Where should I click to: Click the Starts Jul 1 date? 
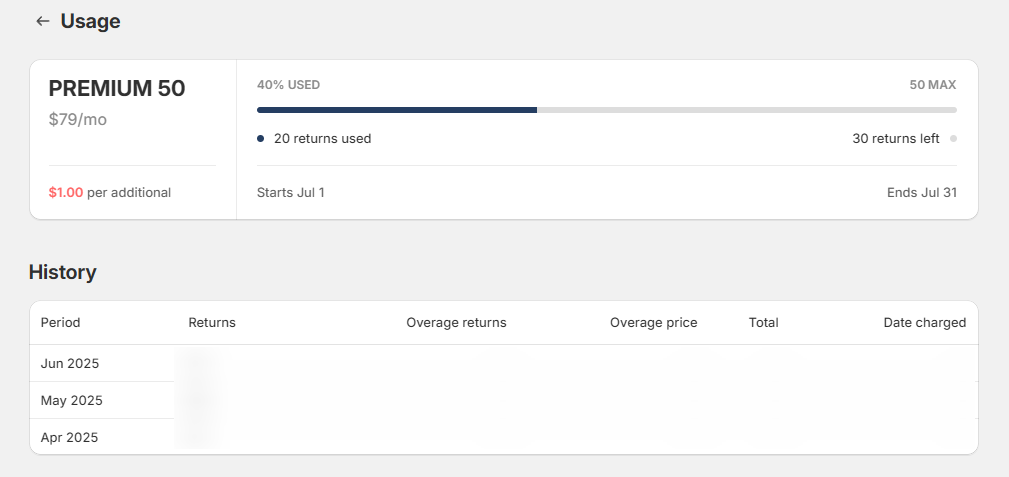[x=291, y=192]
